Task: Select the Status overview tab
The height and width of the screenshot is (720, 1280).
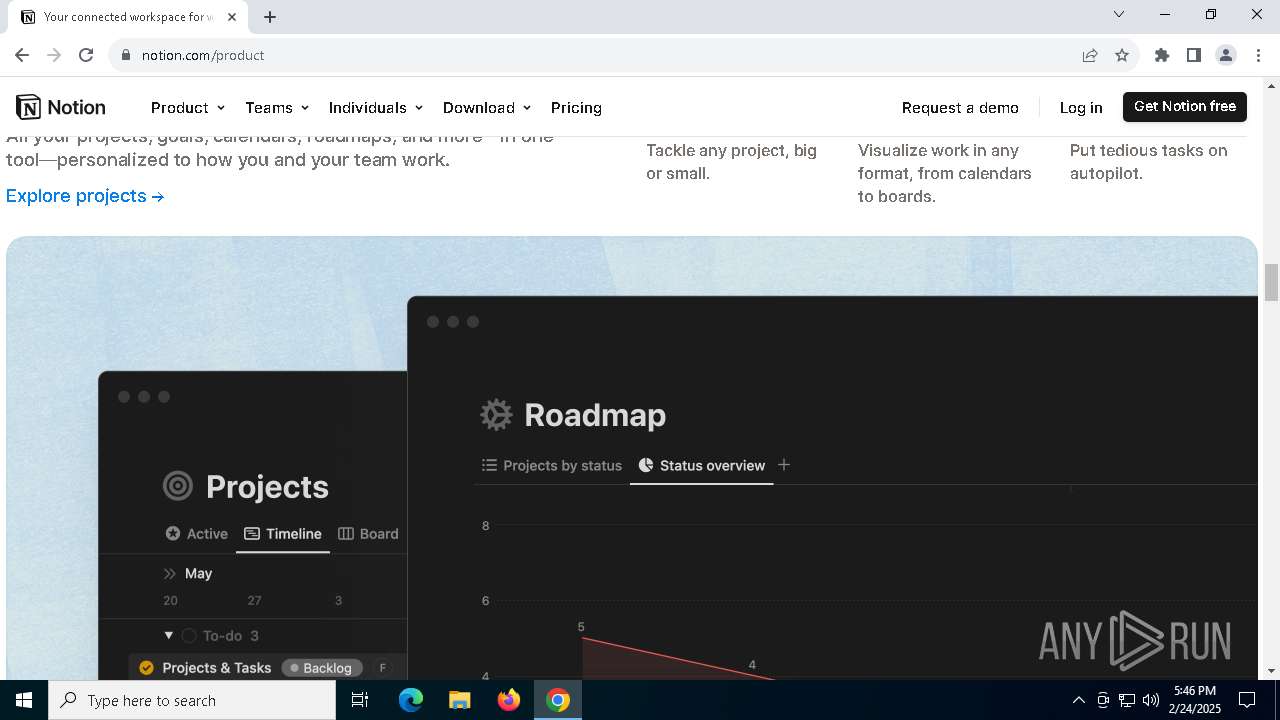Action: tap(701, 465)
